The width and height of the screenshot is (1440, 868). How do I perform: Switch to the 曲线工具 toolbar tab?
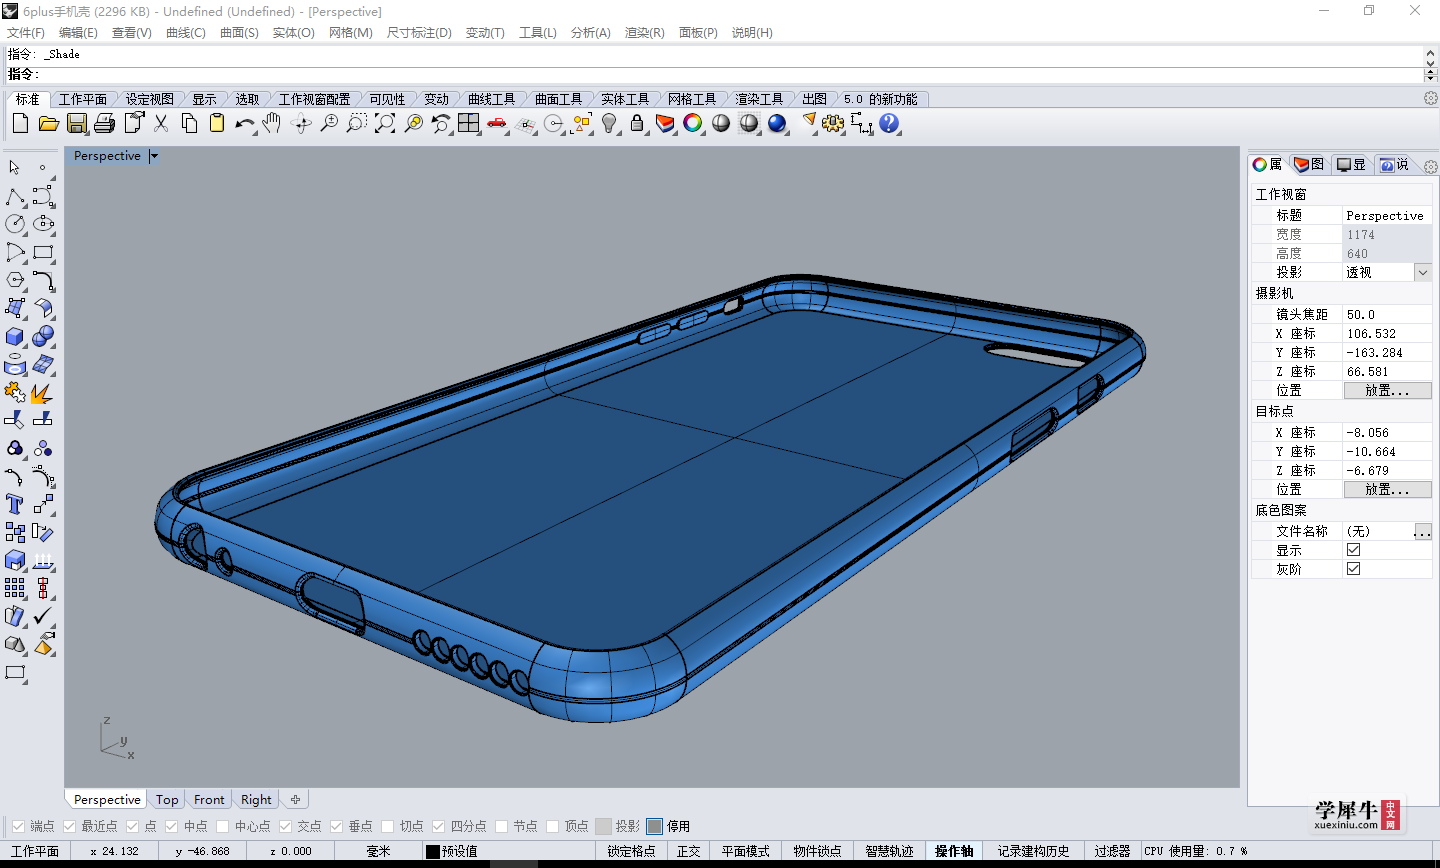(491, 99)
